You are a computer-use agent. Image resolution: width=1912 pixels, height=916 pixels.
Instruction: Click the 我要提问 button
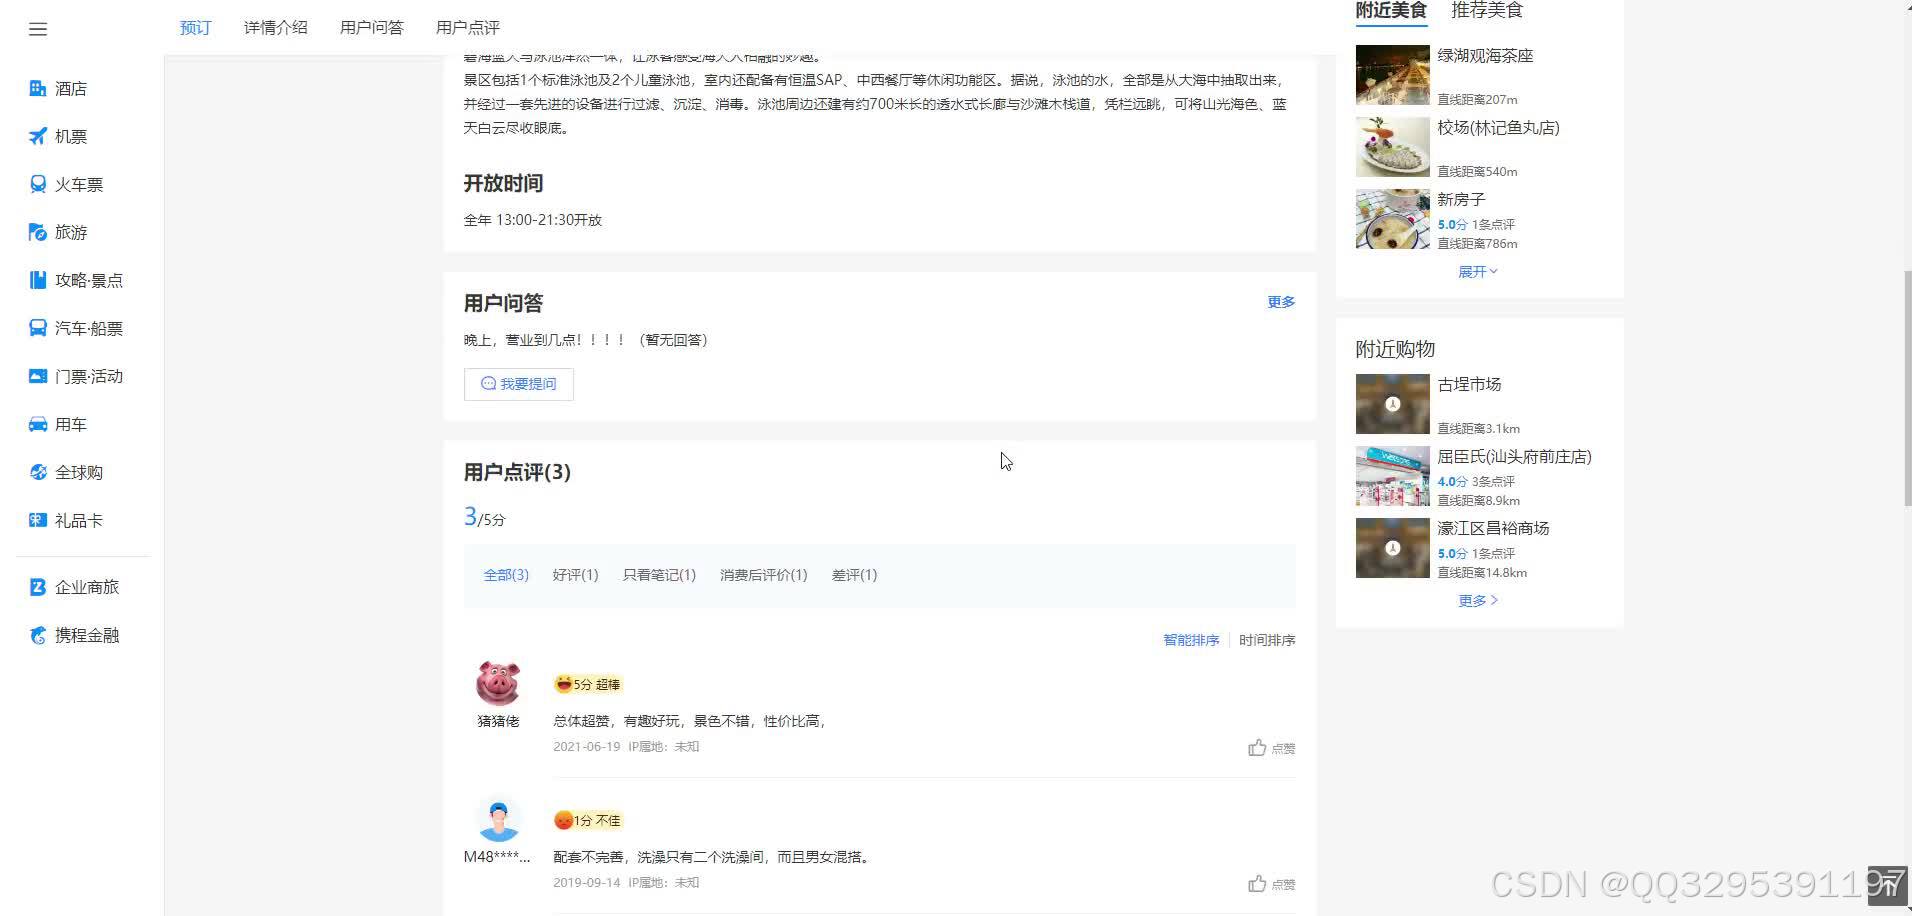click(518, 384)
